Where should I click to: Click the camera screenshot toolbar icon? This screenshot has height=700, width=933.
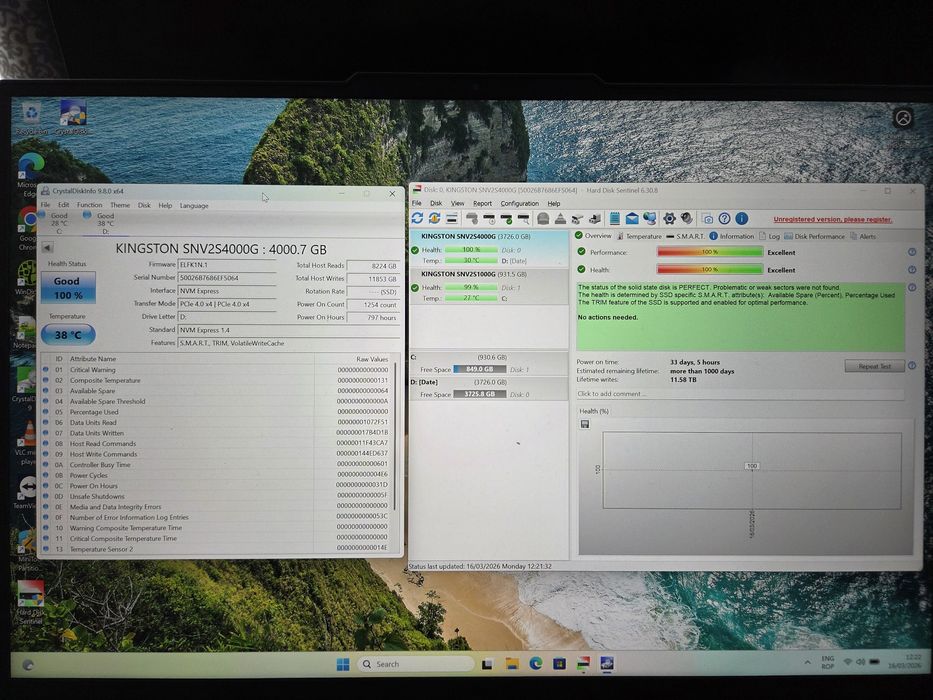pos(707,218)
